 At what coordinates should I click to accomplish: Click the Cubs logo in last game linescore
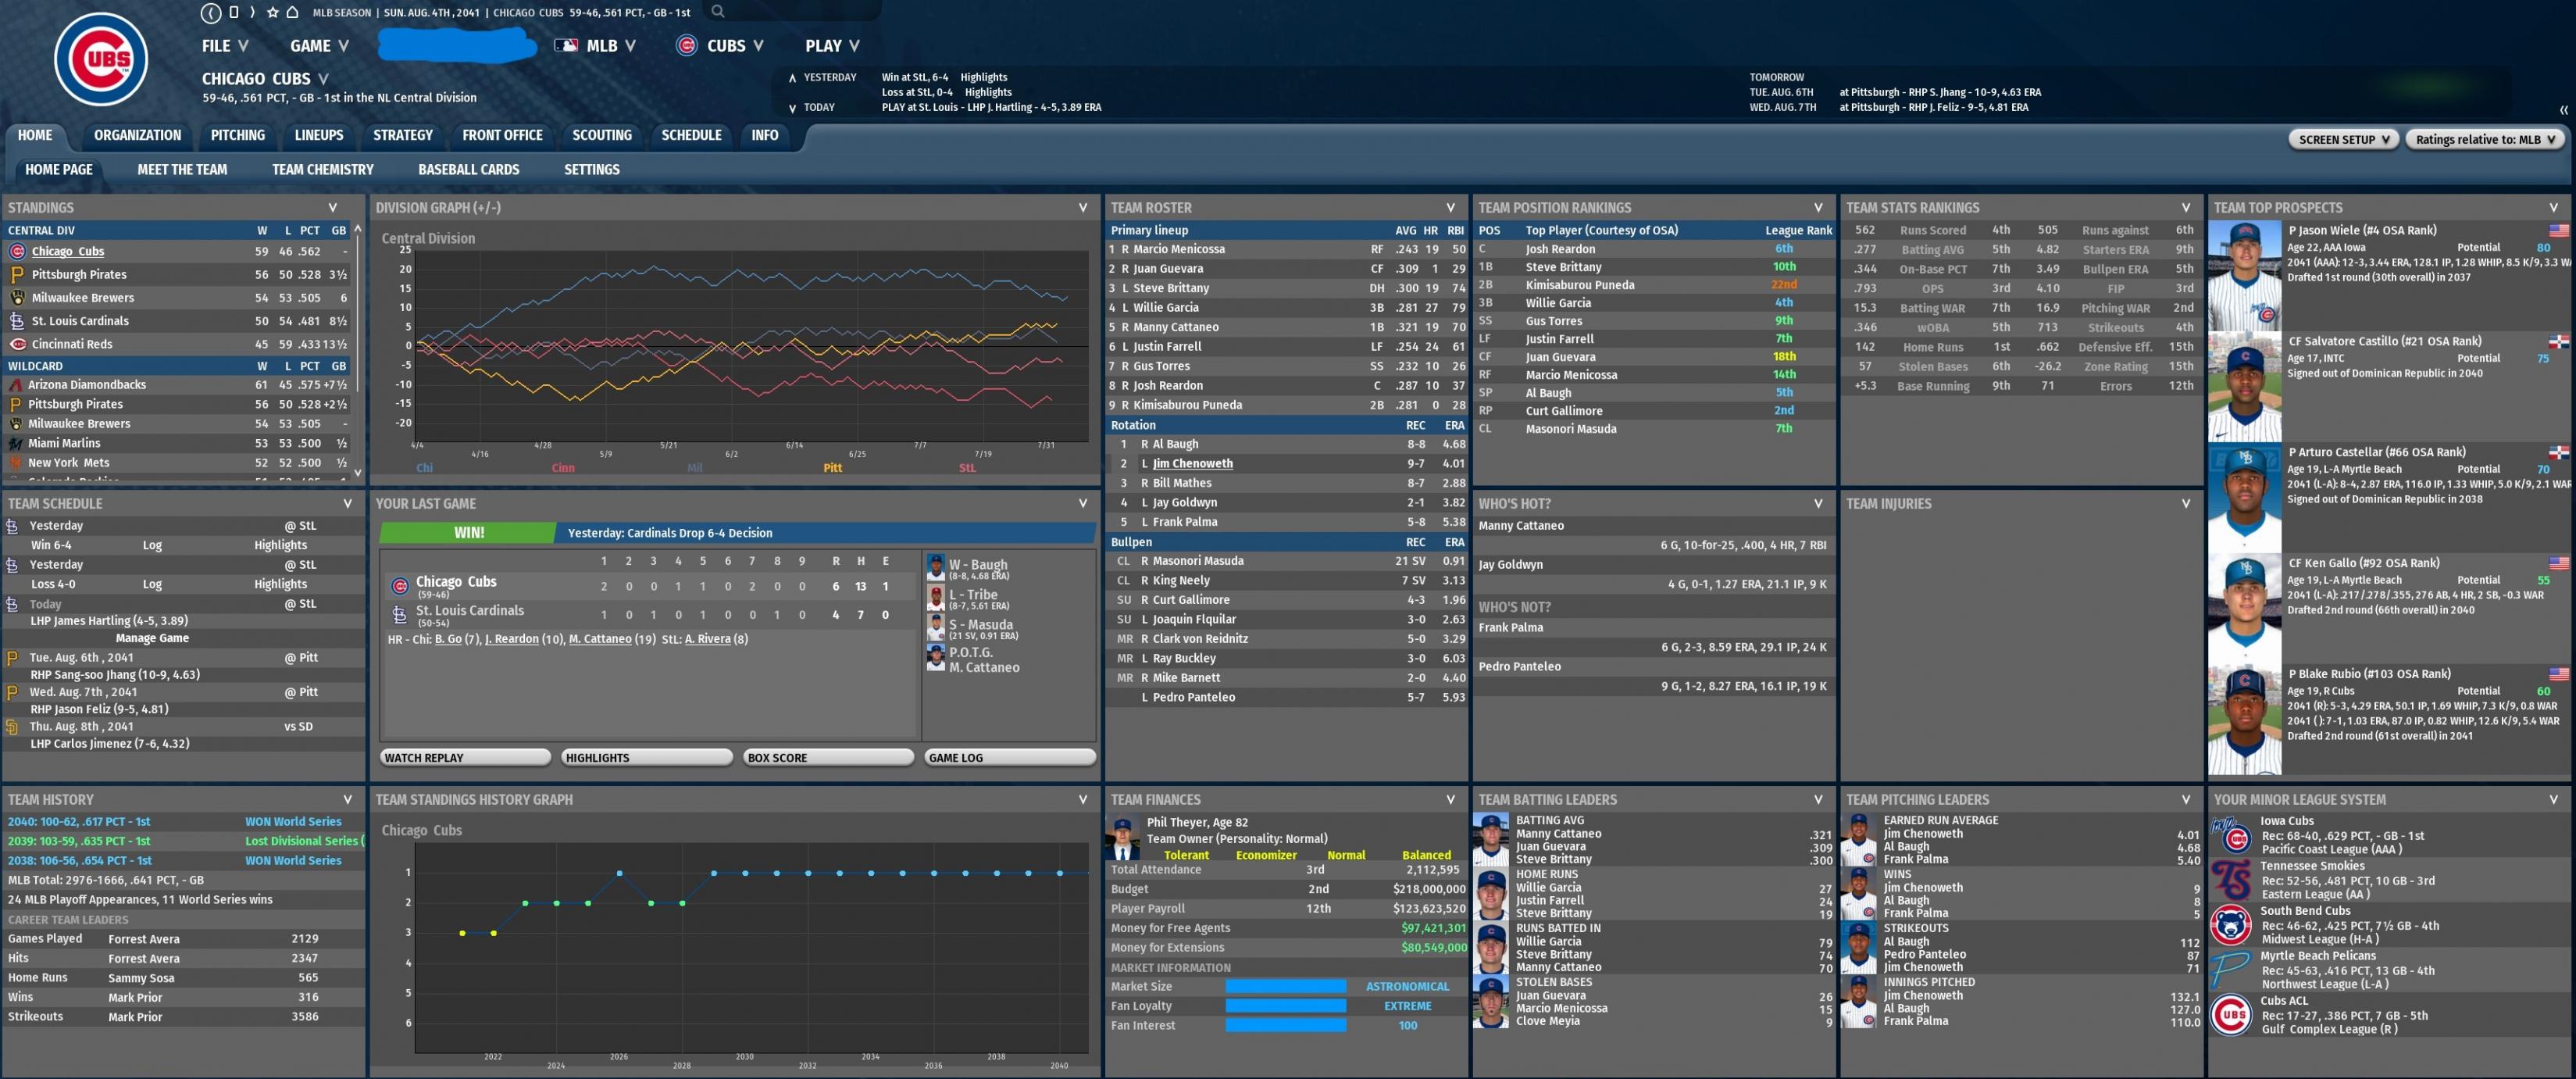(399, 586)
